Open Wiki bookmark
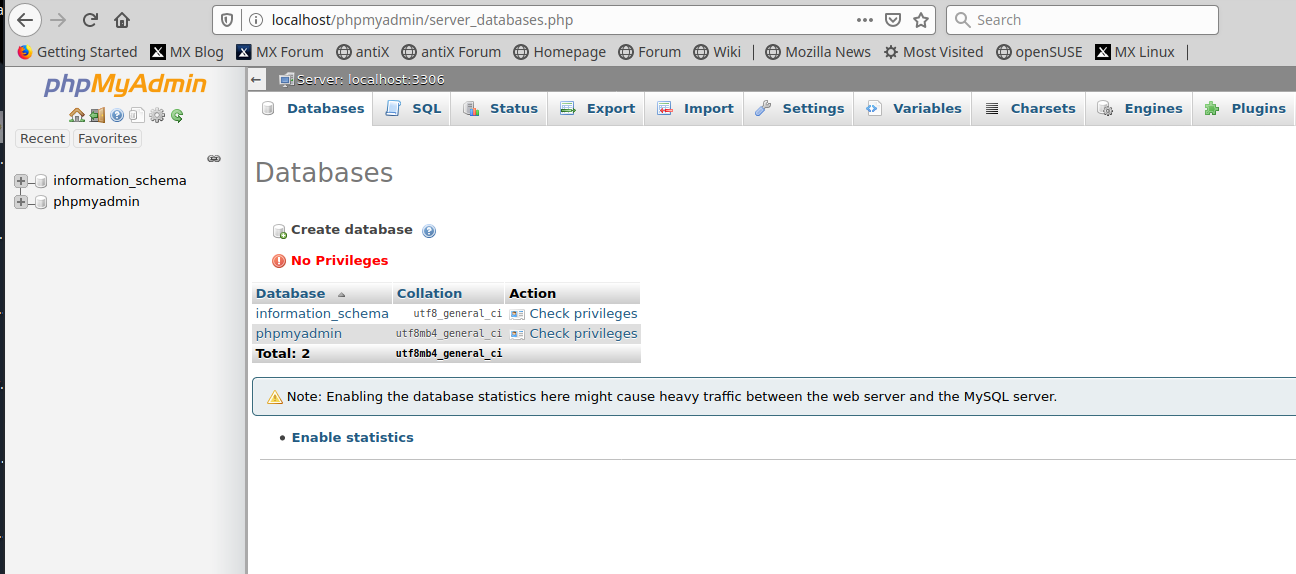The width and height of the screenshot is (1296, 574). (717, 52)
